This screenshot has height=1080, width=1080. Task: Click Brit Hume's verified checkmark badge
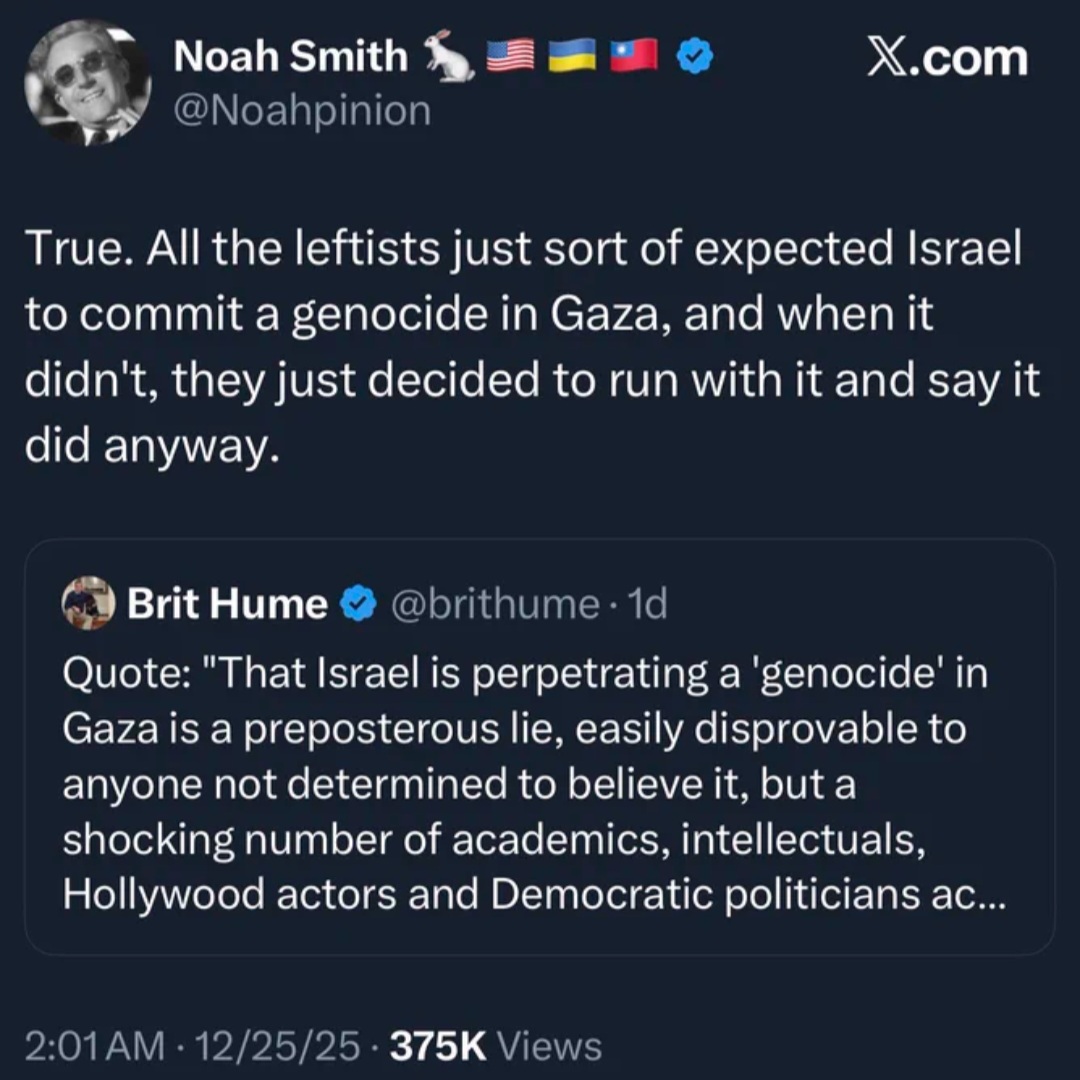point(359,604)
